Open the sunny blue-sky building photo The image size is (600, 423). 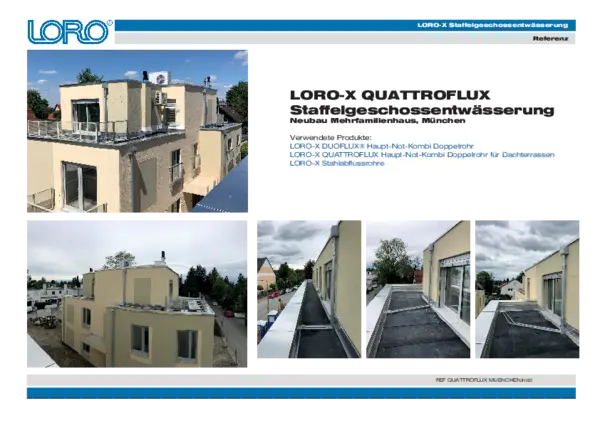137,131
